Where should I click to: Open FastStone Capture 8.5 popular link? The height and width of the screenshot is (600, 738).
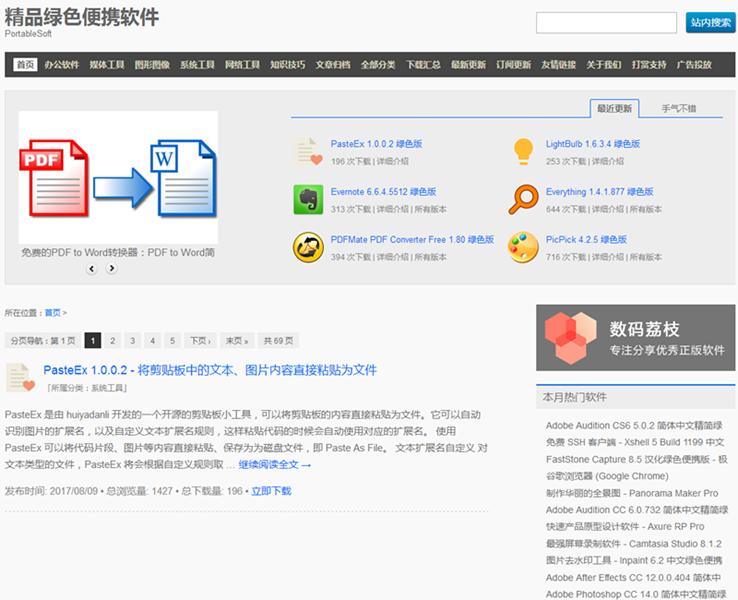[637, 459]
